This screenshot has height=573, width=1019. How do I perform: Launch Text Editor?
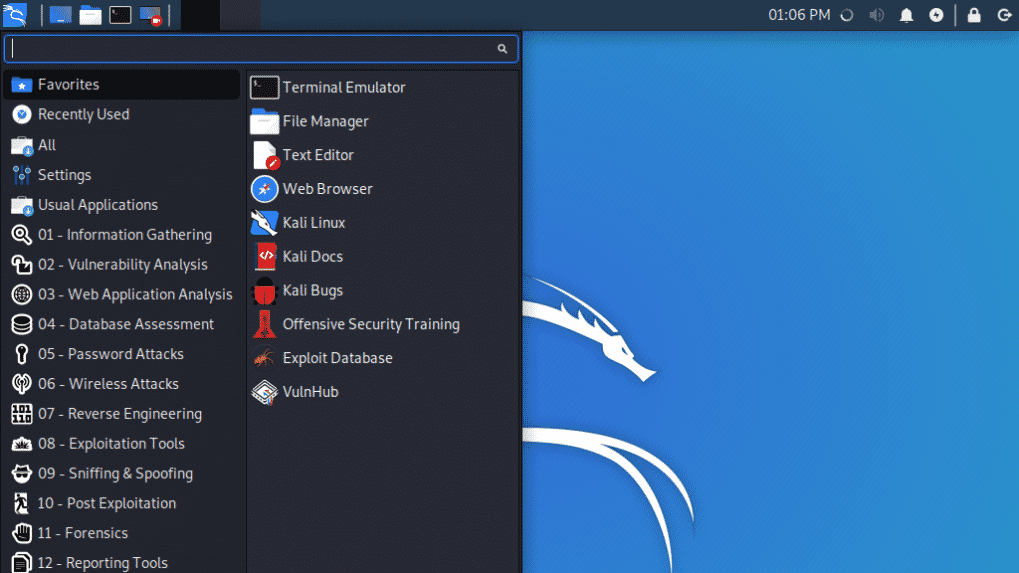(x=383, y=155)
